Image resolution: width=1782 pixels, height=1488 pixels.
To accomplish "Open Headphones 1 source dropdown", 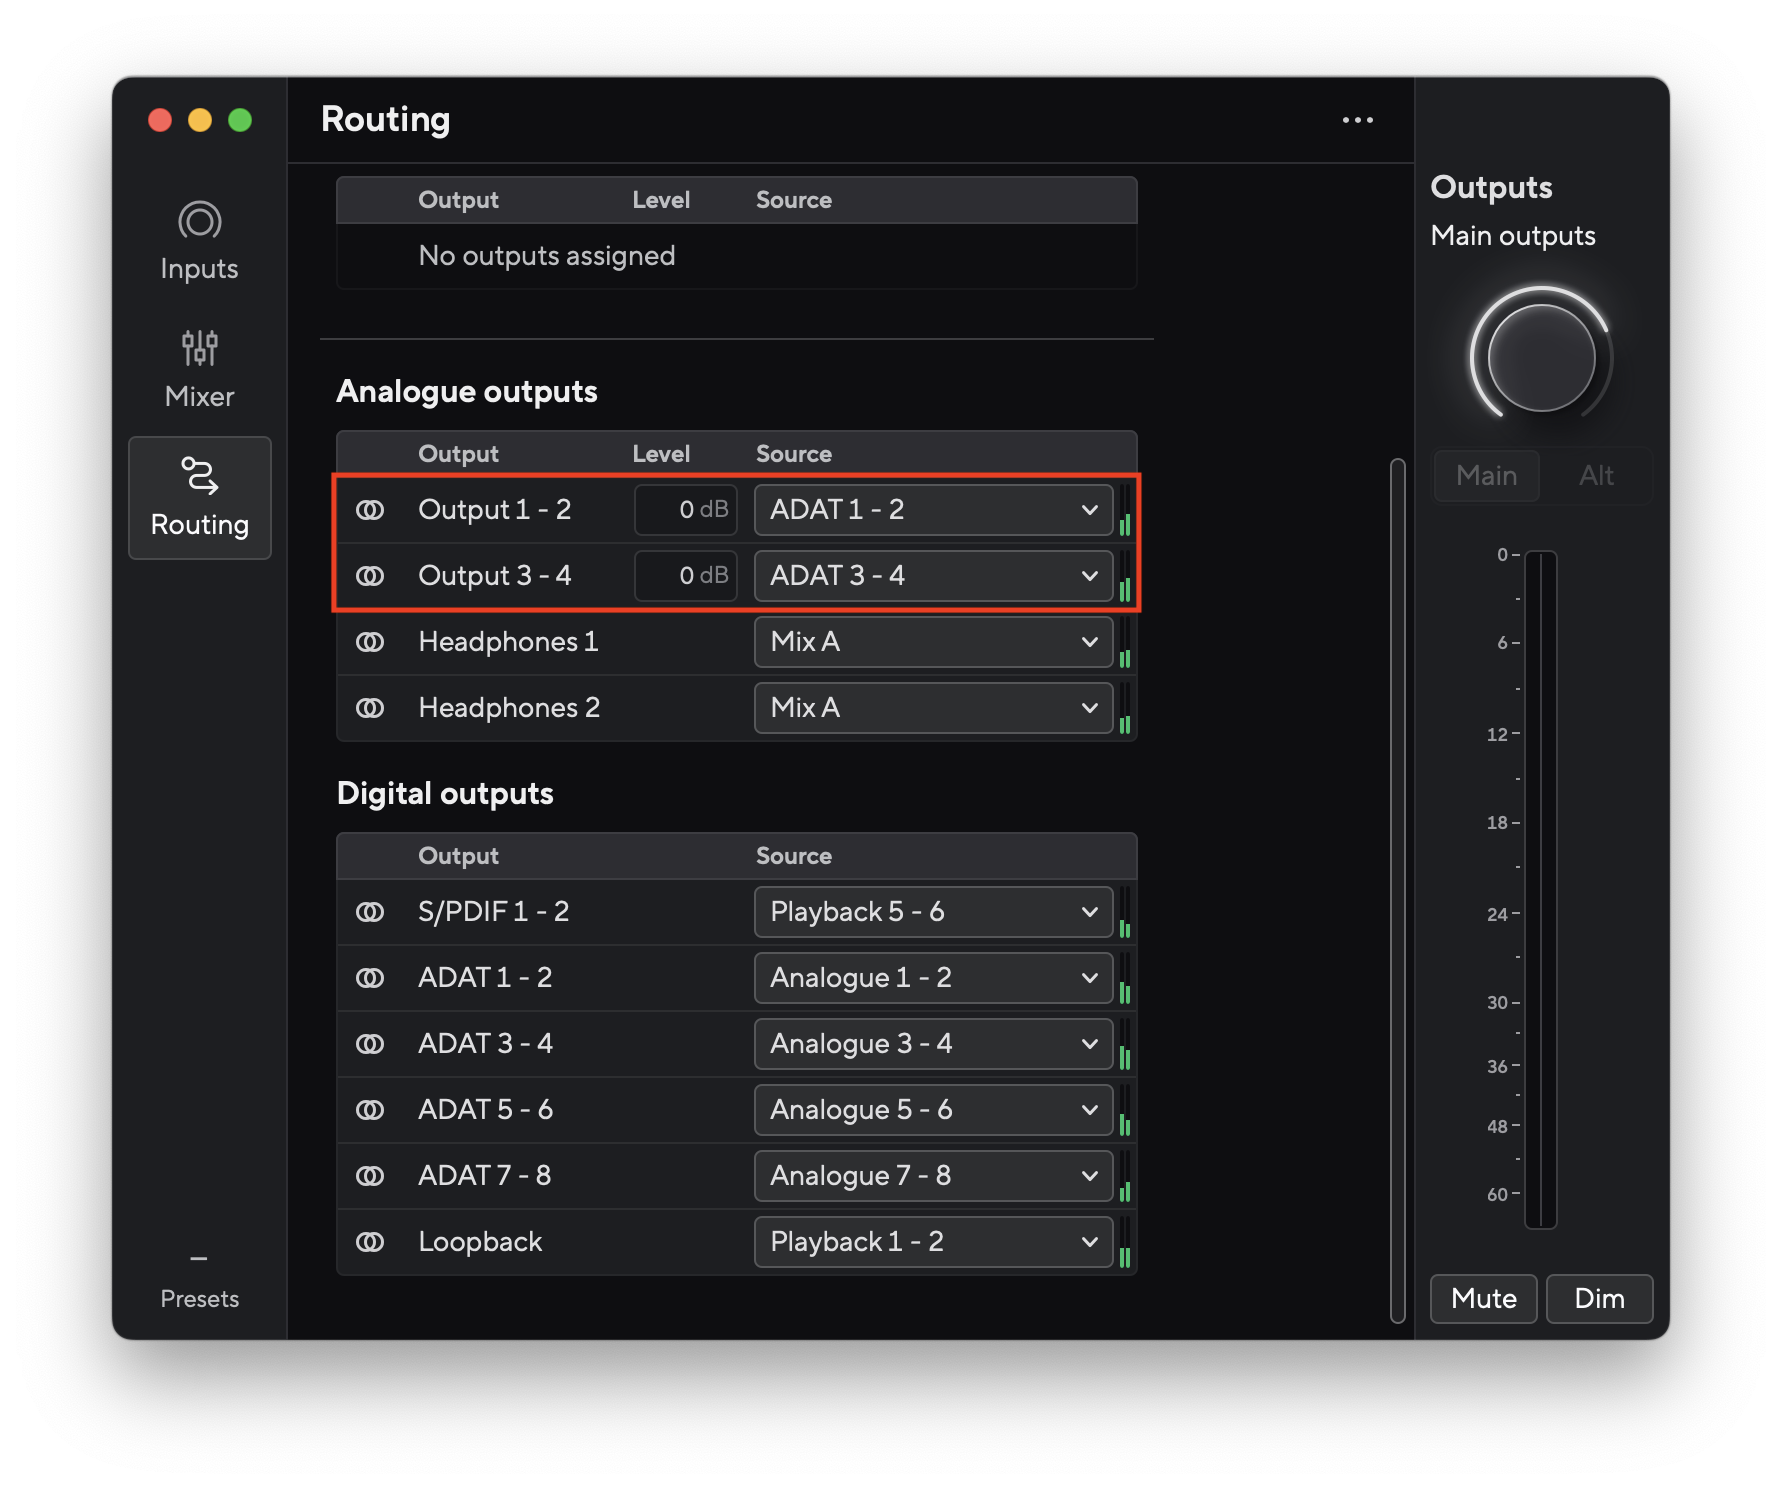I will (933, 642).
